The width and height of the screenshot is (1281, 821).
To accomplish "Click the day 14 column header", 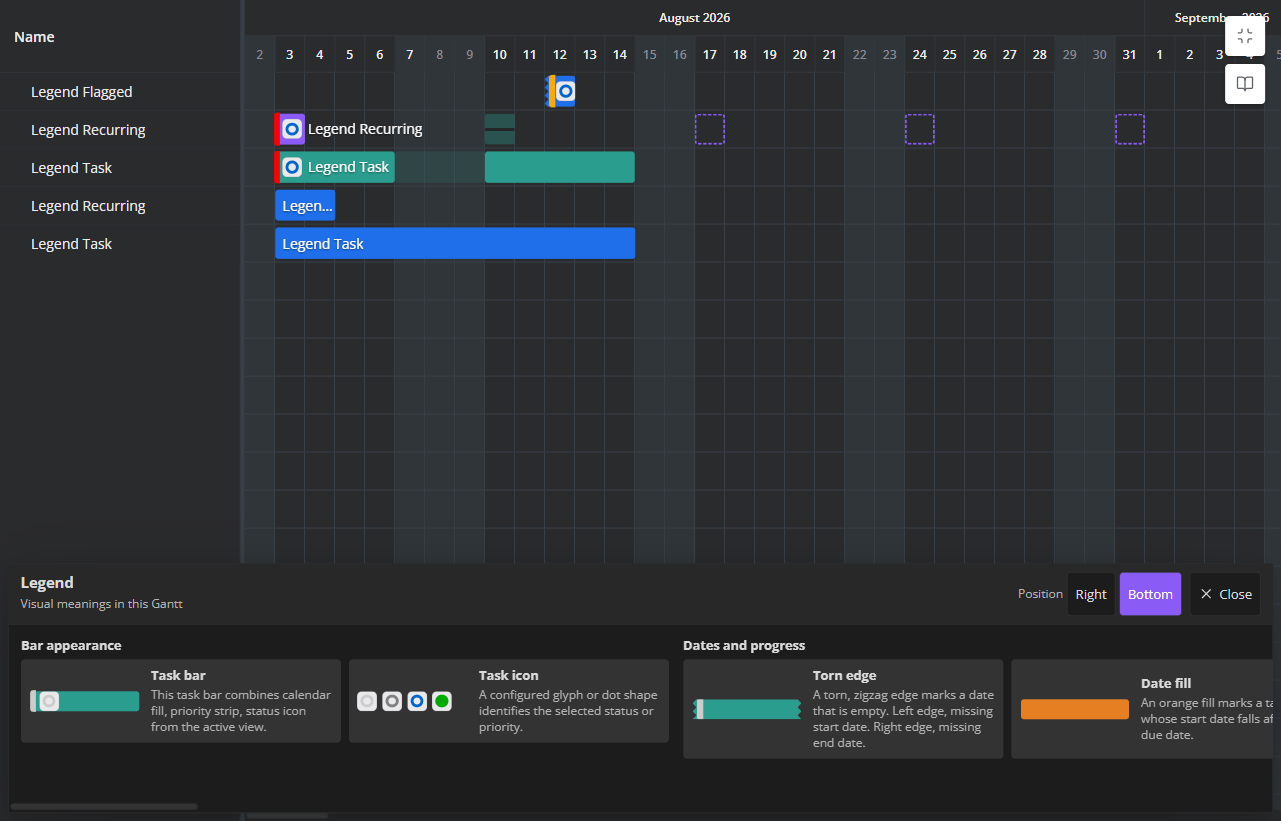I will tap(620, 54).
